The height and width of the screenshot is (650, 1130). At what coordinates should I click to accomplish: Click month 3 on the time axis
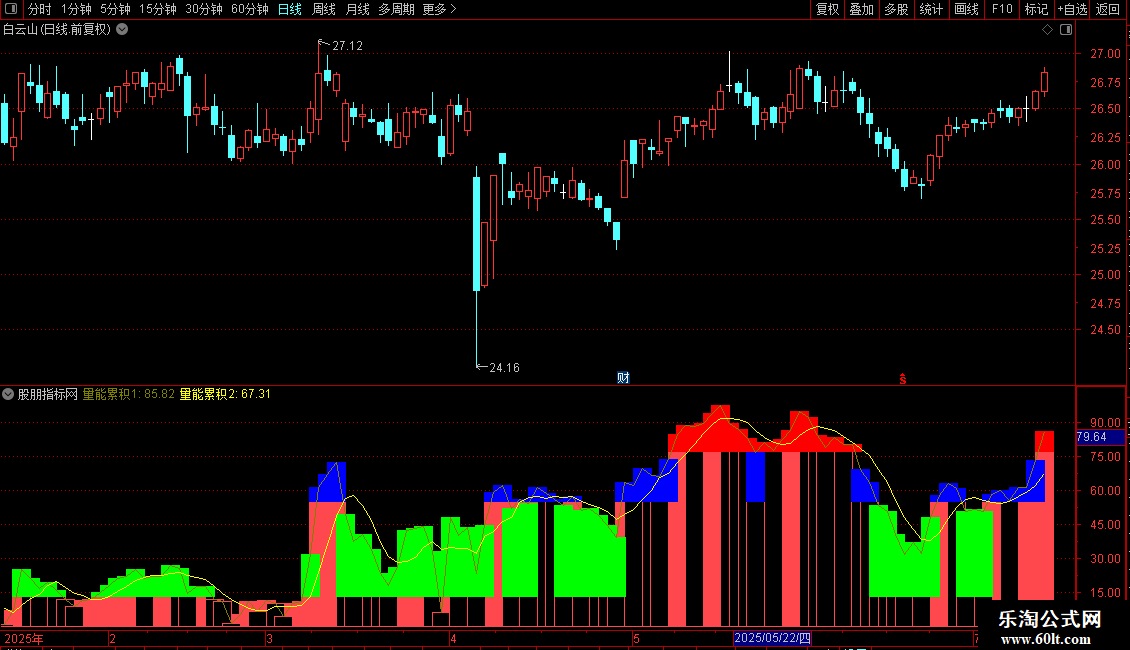pos(269,638)
